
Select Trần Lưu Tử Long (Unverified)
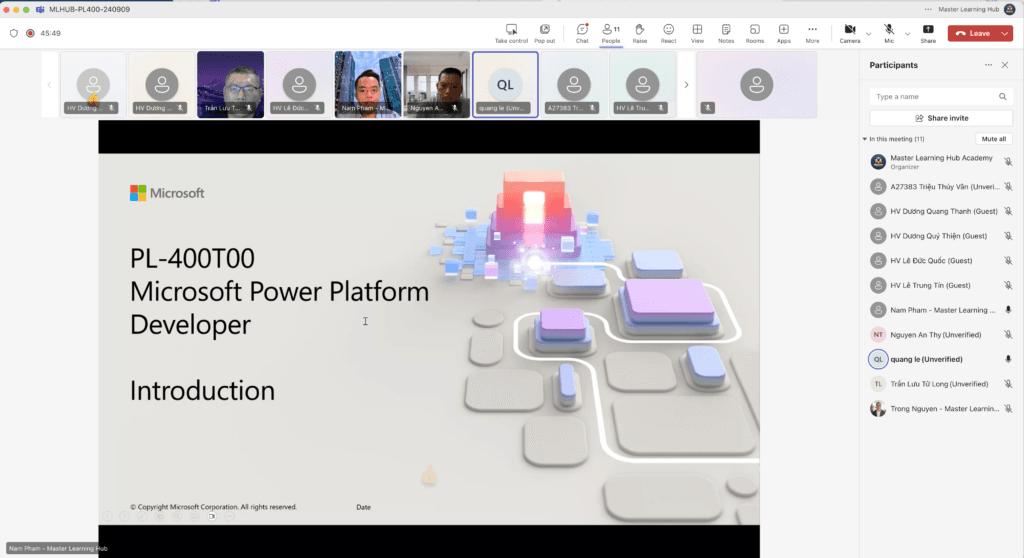941,384
